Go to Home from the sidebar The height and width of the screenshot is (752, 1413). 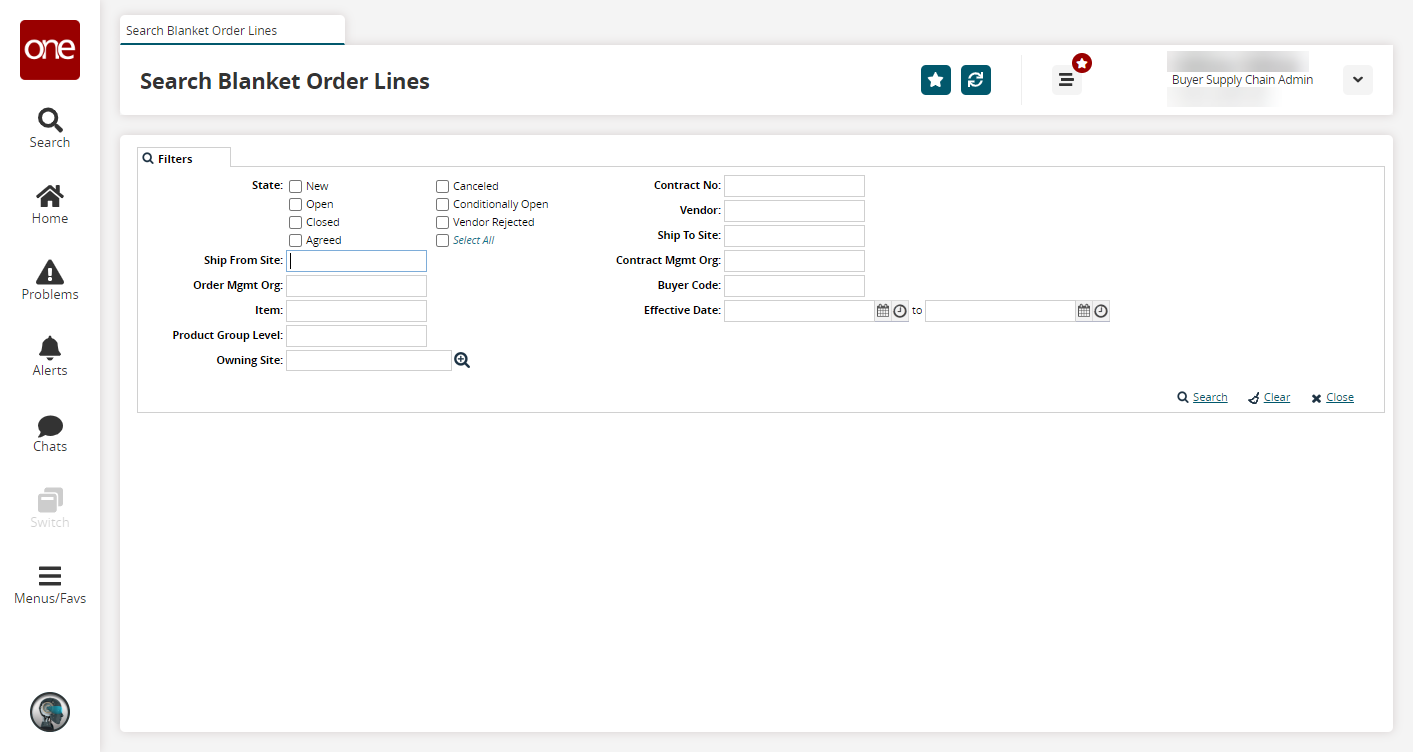50,204
